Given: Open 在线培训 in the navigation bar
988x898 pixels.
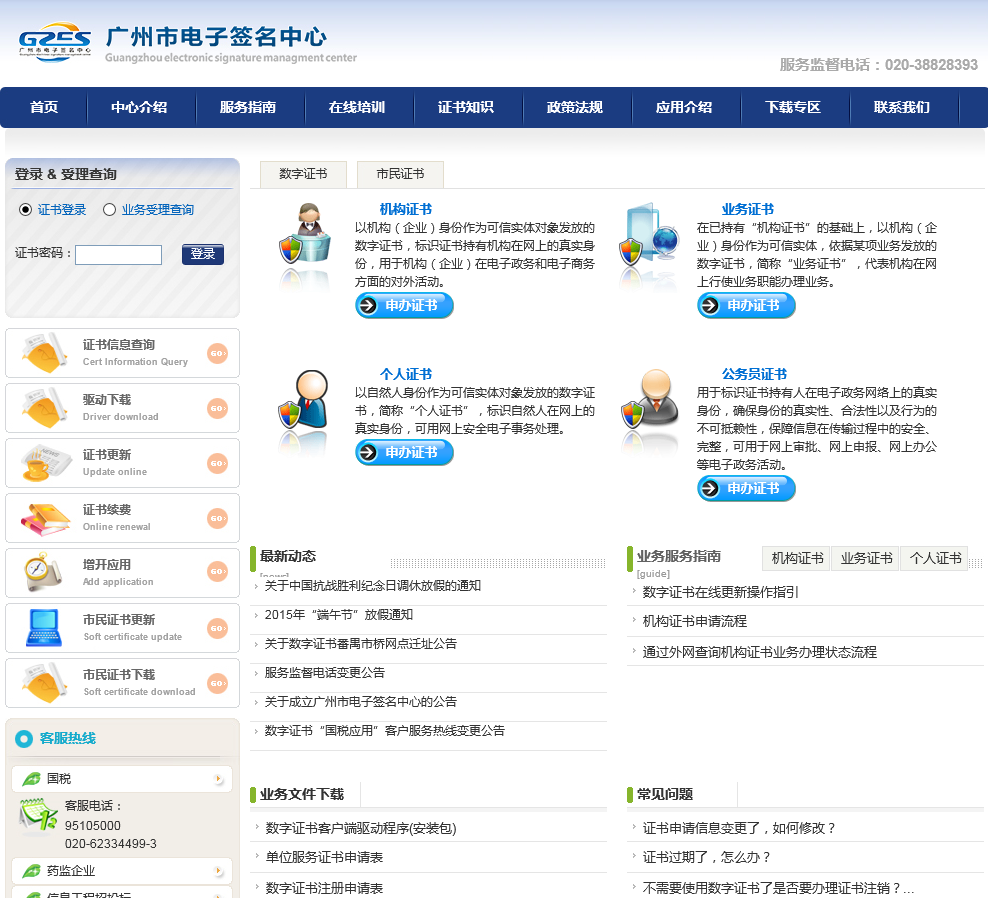Looking at the screenshot, I should click(357, 107).
